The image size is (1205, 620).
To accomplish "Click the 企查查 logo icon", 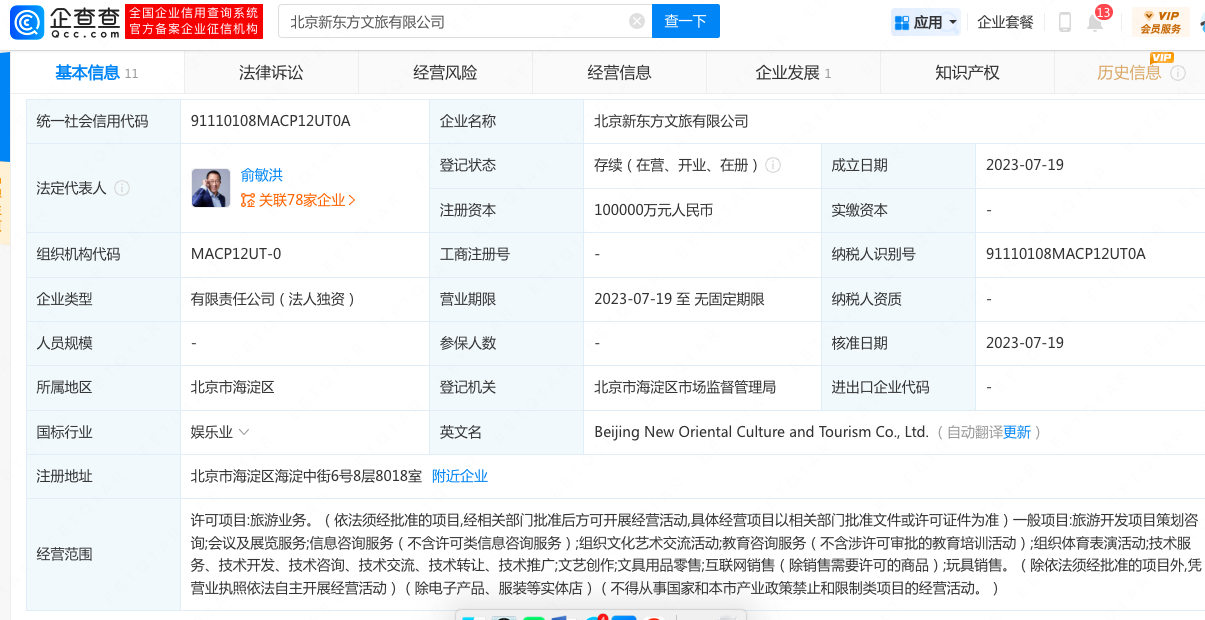I will (27, 22).
